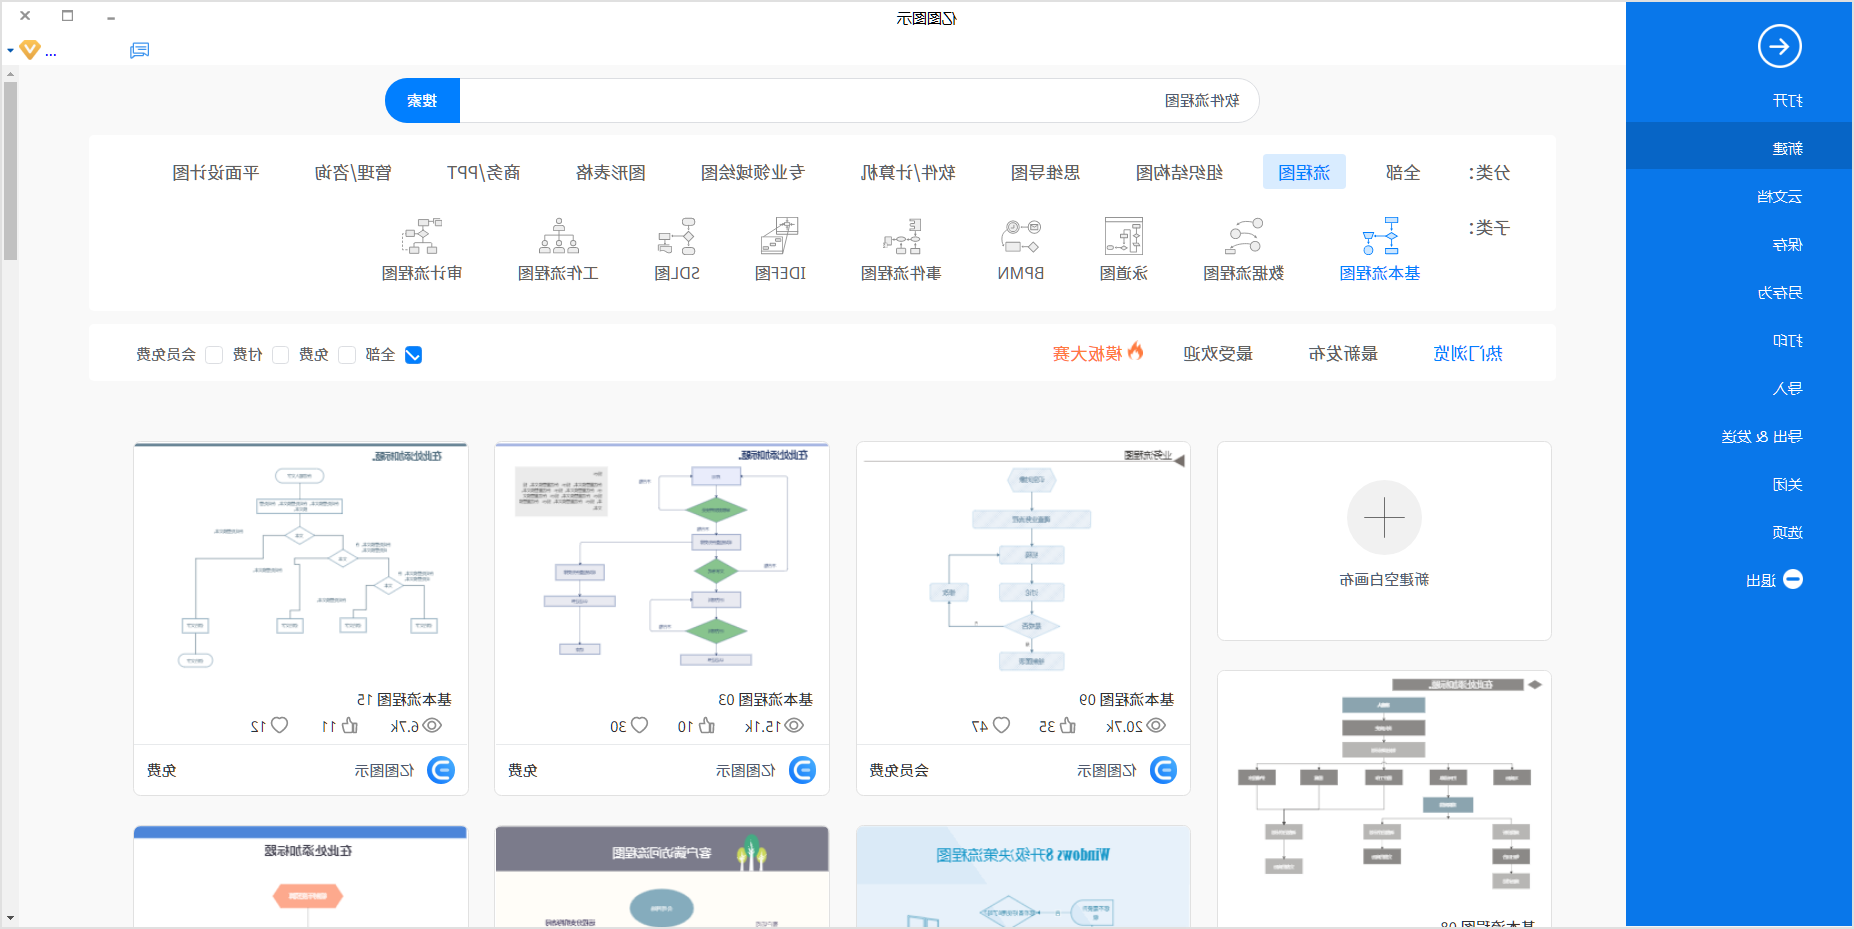Viewport: 1854px width, 929px height.
Task: Choose 打印 in the sidebar
Action: (x=1739, y=341)
